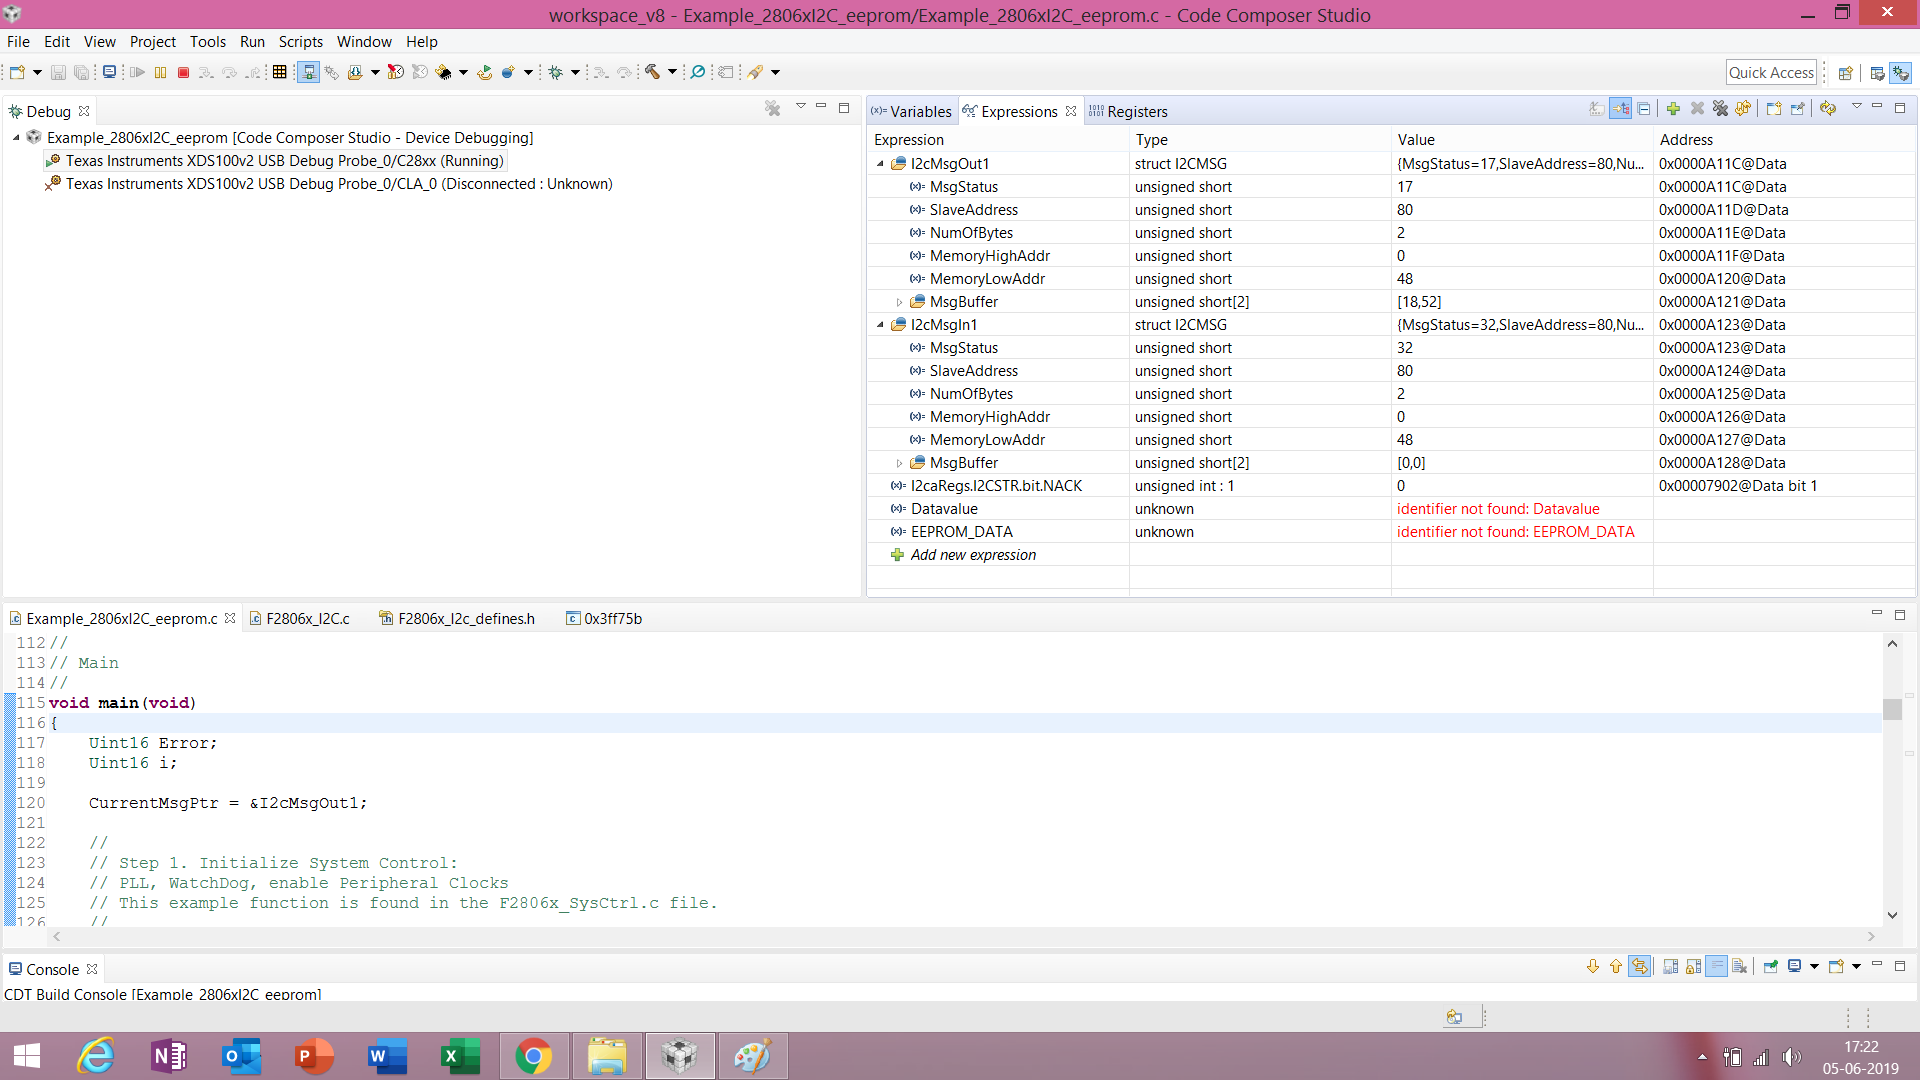Switch to the Registers tab
Viewport: 1920px width, 1080px height.
tap(1136, 112)
